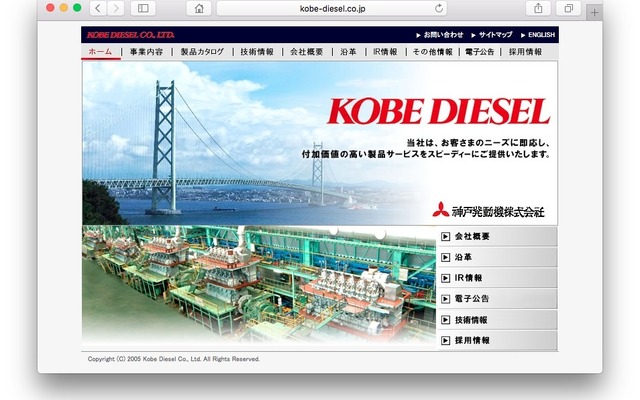Screen dimensions: 640x400
Task: Open the 会社概要 item in top navigation
Action: click(307, 52)
